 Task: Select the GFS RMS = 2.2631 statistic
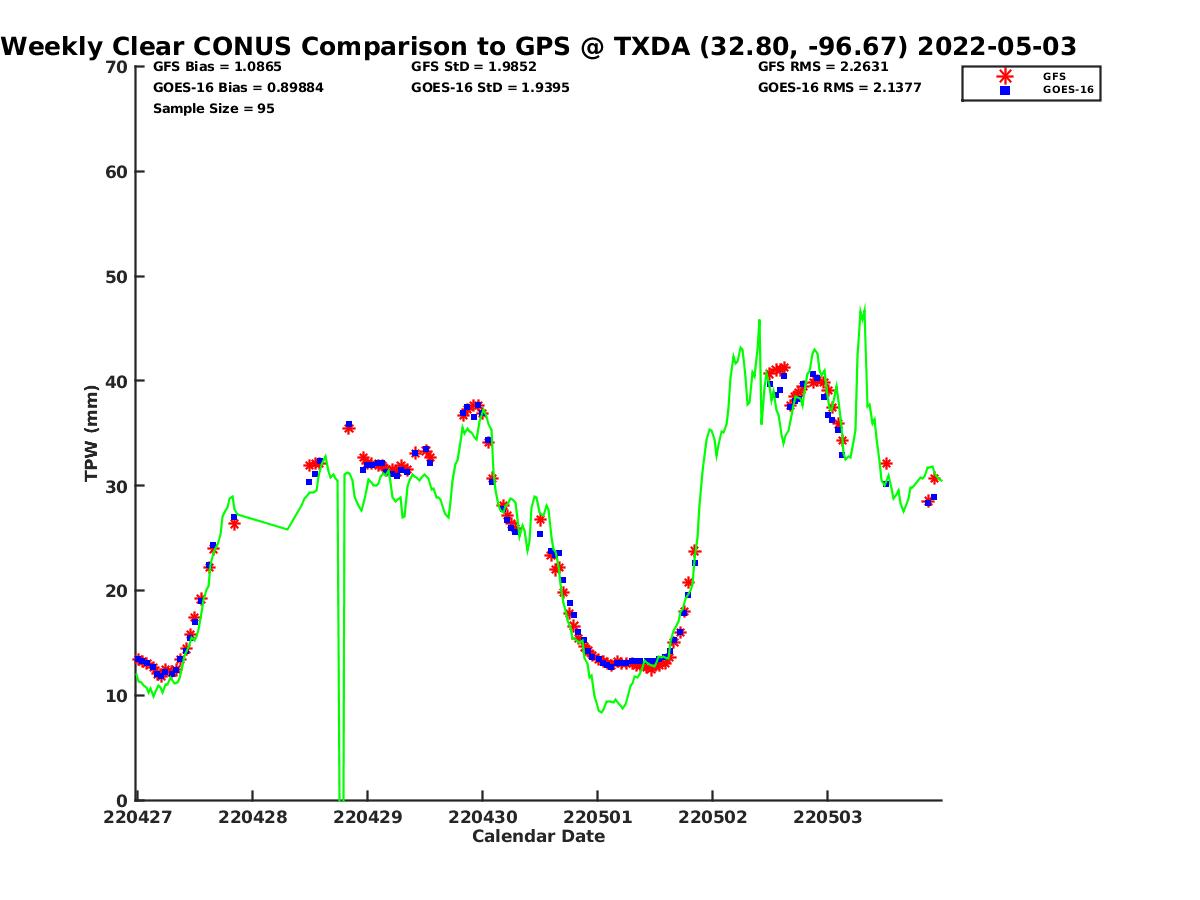823,67
